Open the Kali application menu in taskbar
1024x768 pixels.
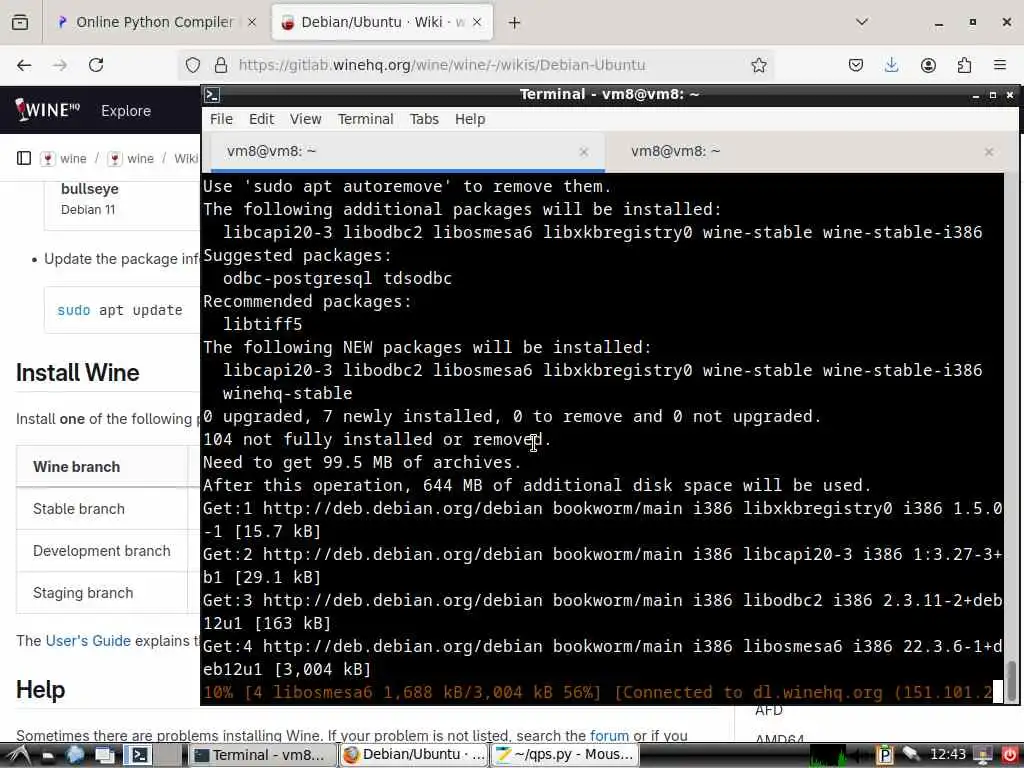(18, 755)
